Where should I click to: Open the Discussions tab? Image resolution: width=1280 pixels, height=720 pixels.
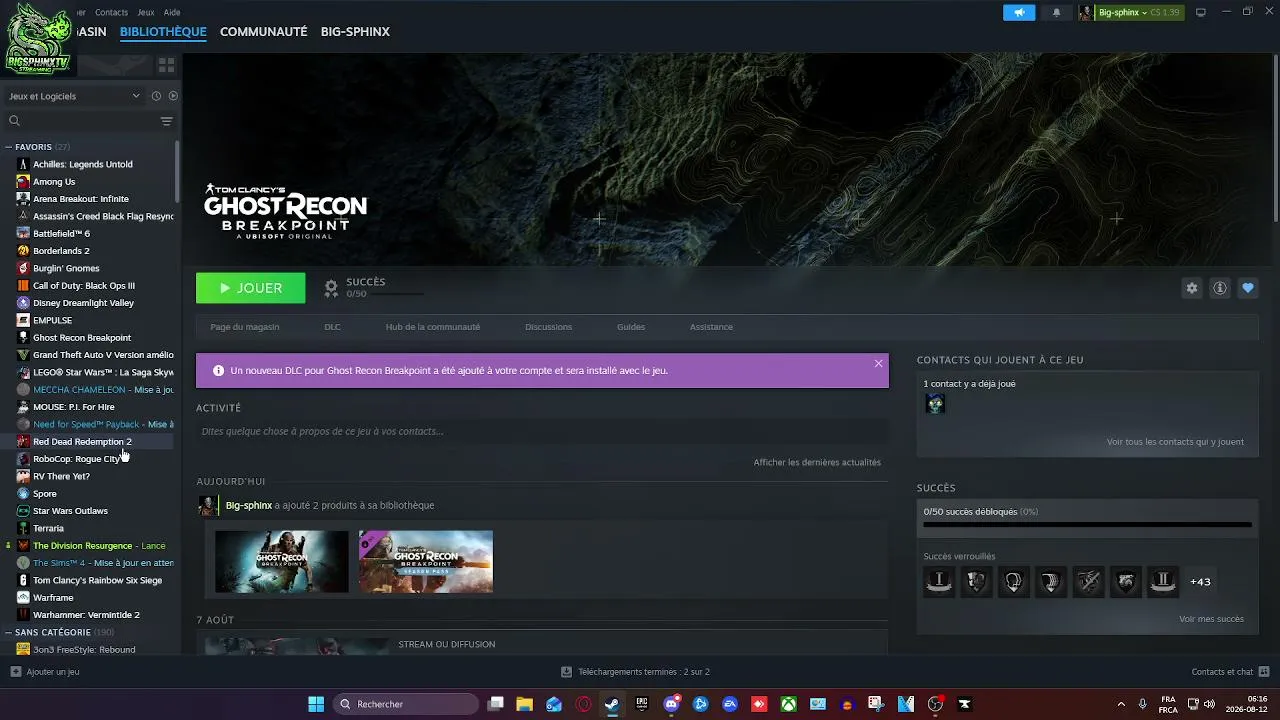click(x=548, y=327)
